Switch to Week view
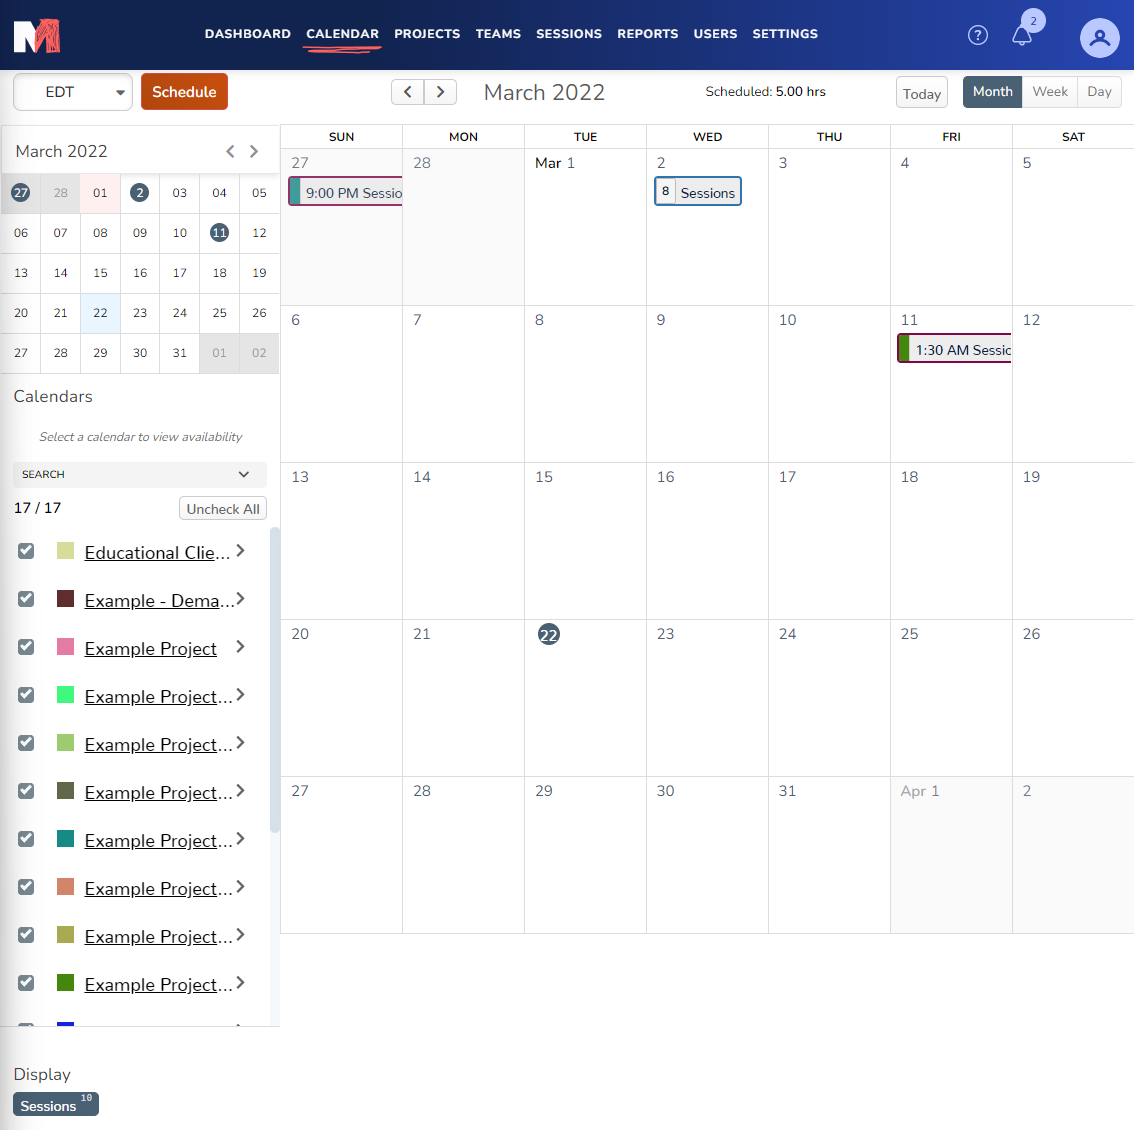The height and width of the screenshot is (1130, 1134). tap(1049, 92)
